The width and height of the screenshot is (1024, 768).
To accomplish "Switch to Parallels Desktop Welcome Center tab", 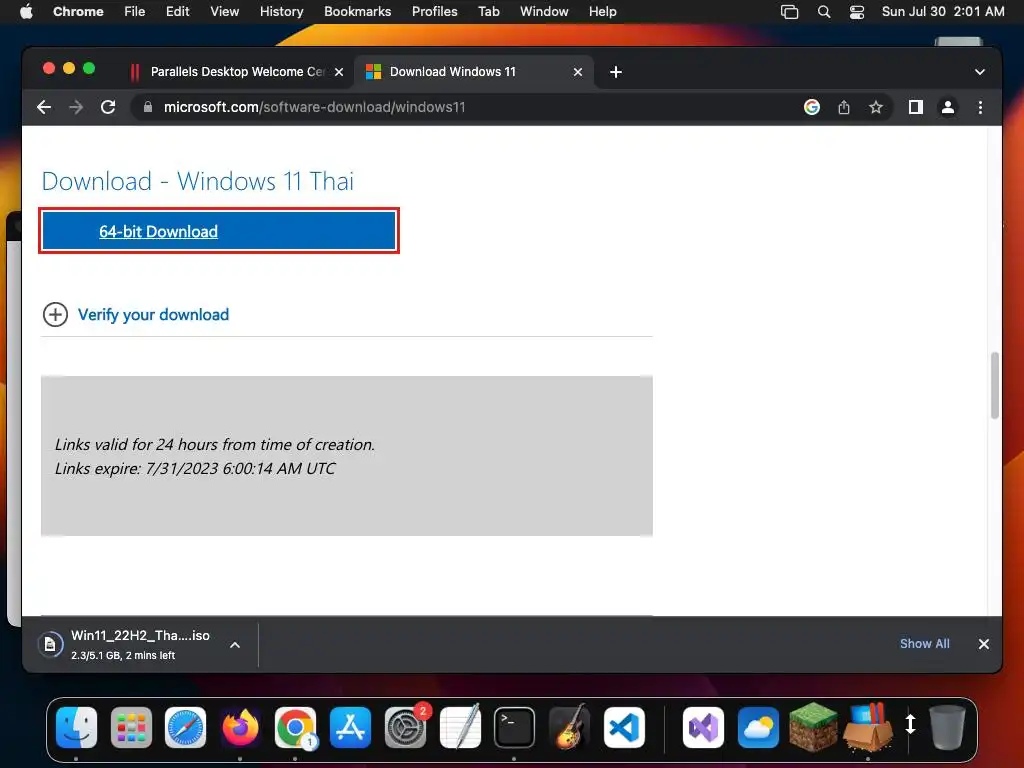I will coord(236,72).
